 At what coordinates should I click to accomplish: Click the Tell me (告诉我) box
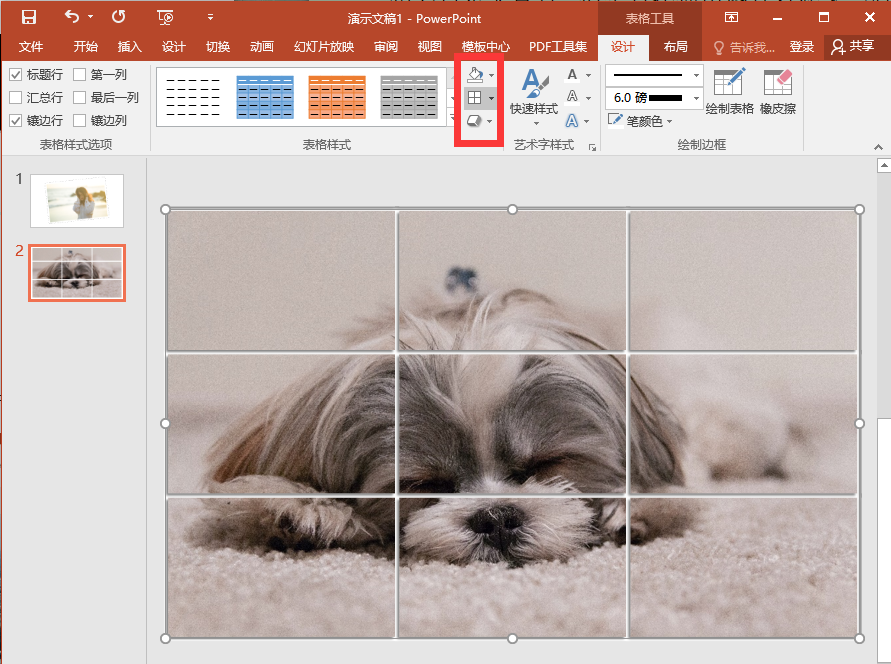point(744,47)
